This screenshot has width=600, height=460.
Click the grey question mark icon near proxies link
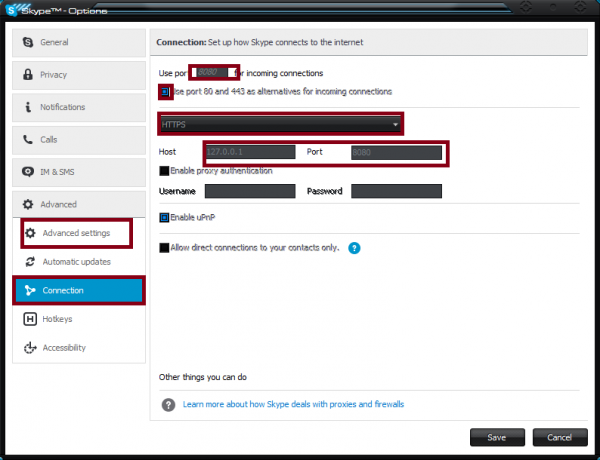pyautogui.click(x=168, y=405)
